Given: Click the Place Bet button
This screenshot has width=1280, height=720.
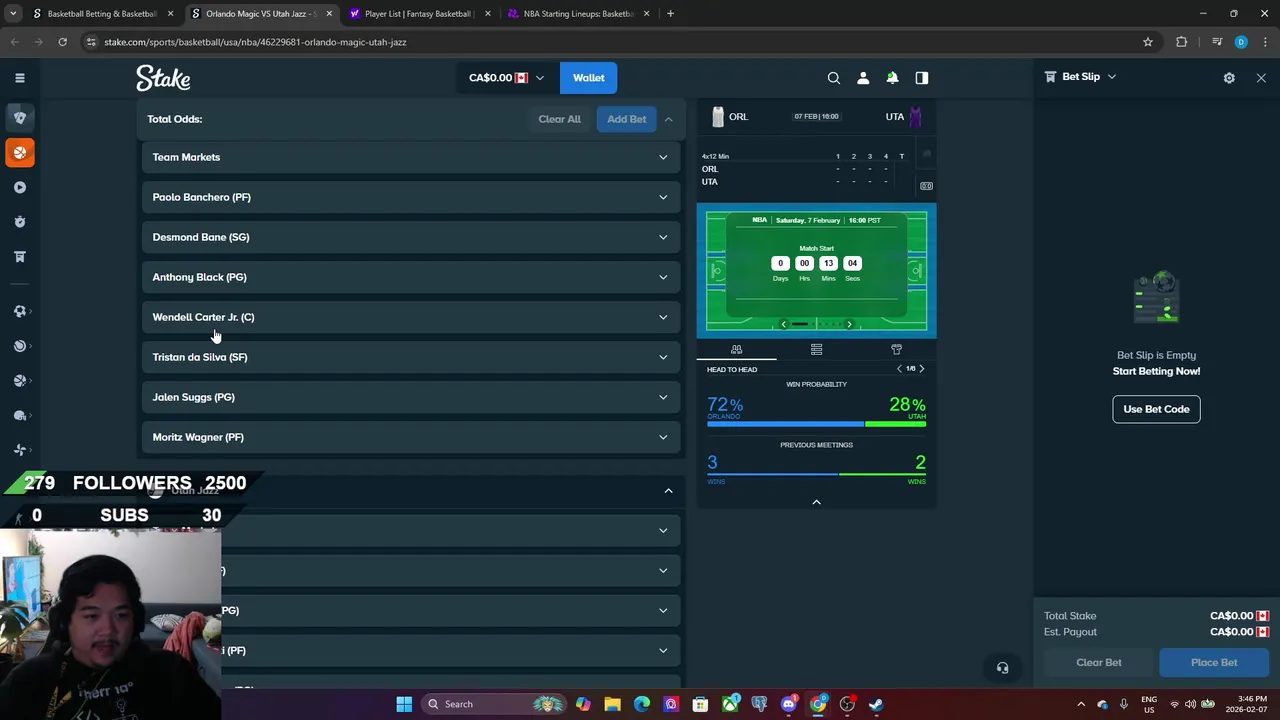Looking at the screenshot, I should click(1214, 662).
